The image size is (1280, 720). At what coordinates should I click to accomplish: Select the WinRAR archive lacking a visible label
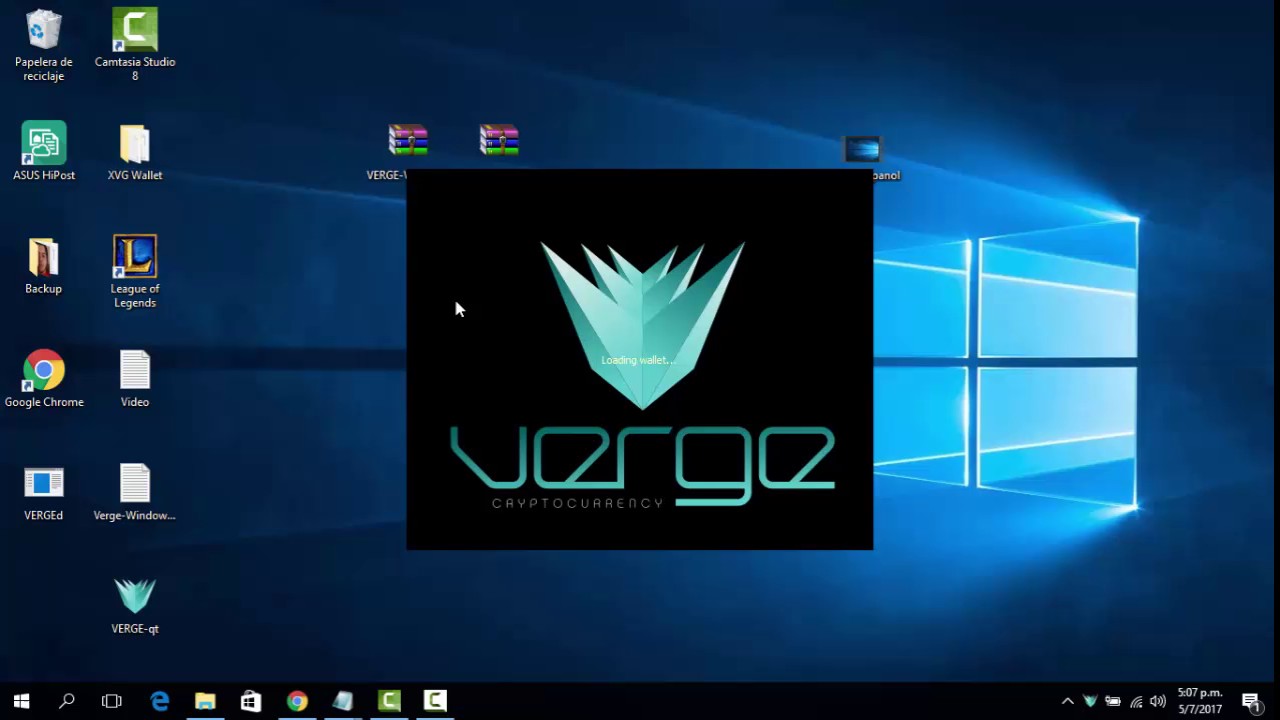(x=499, y=140)
